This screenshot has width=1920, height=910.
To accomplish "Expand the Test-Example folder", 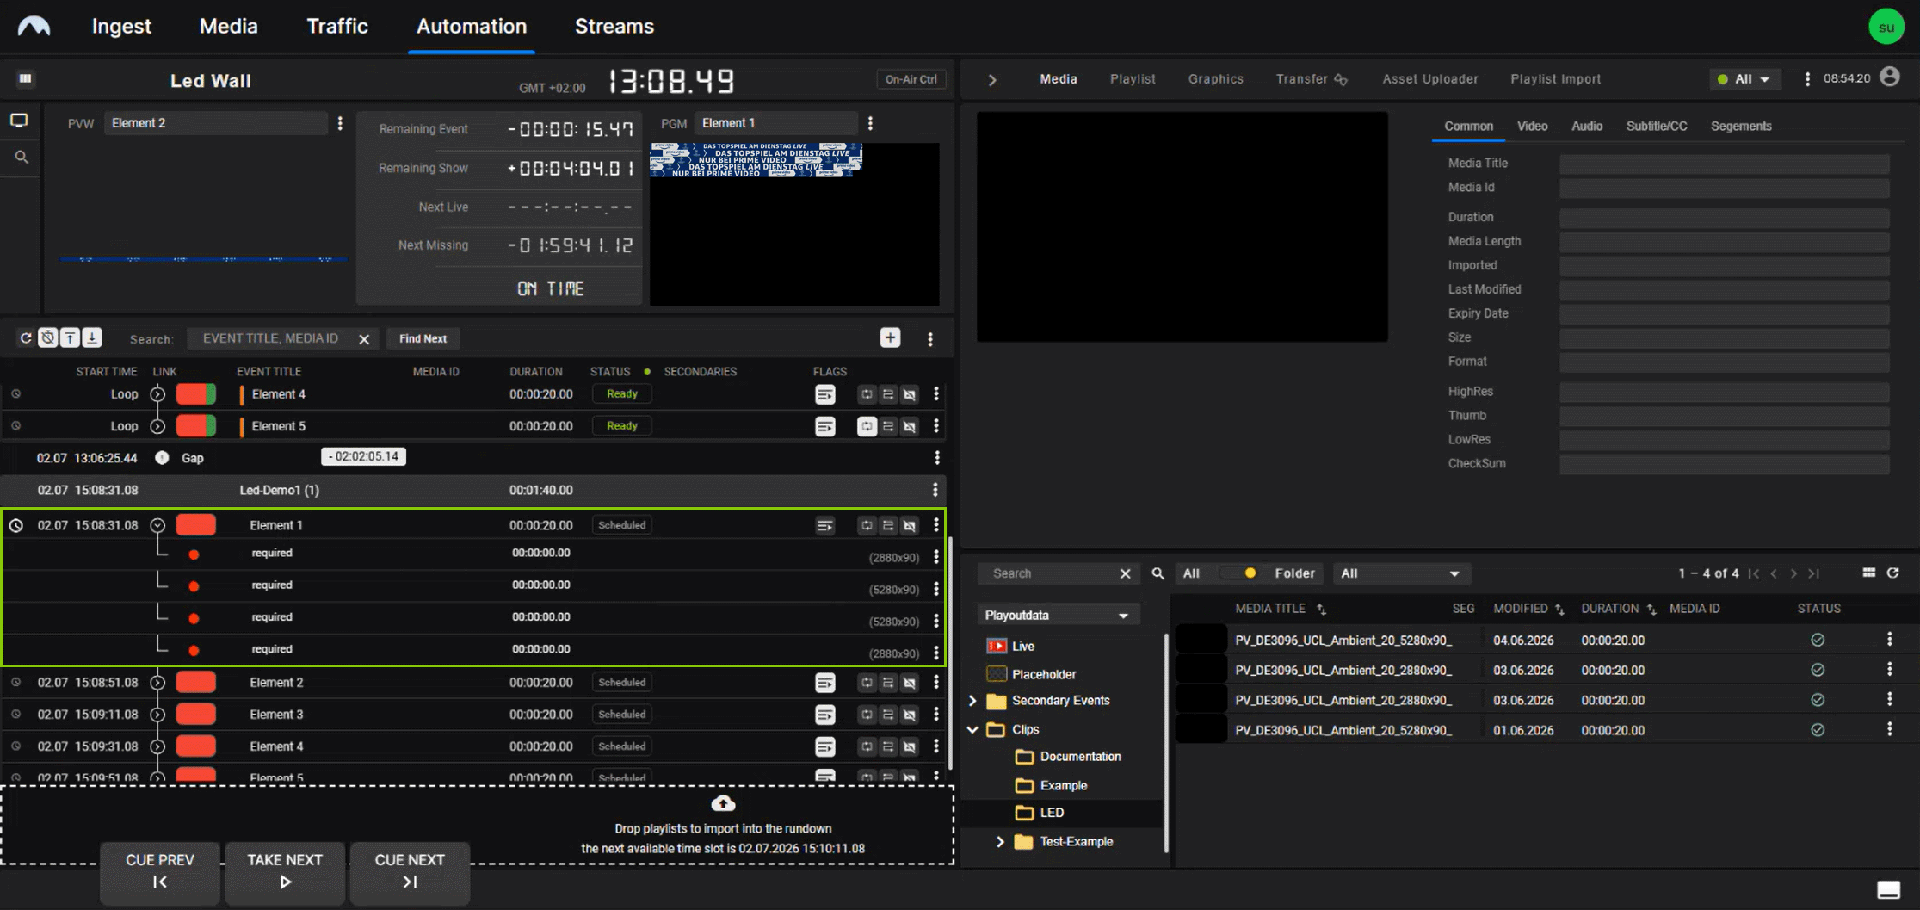I will [1000, 842].
